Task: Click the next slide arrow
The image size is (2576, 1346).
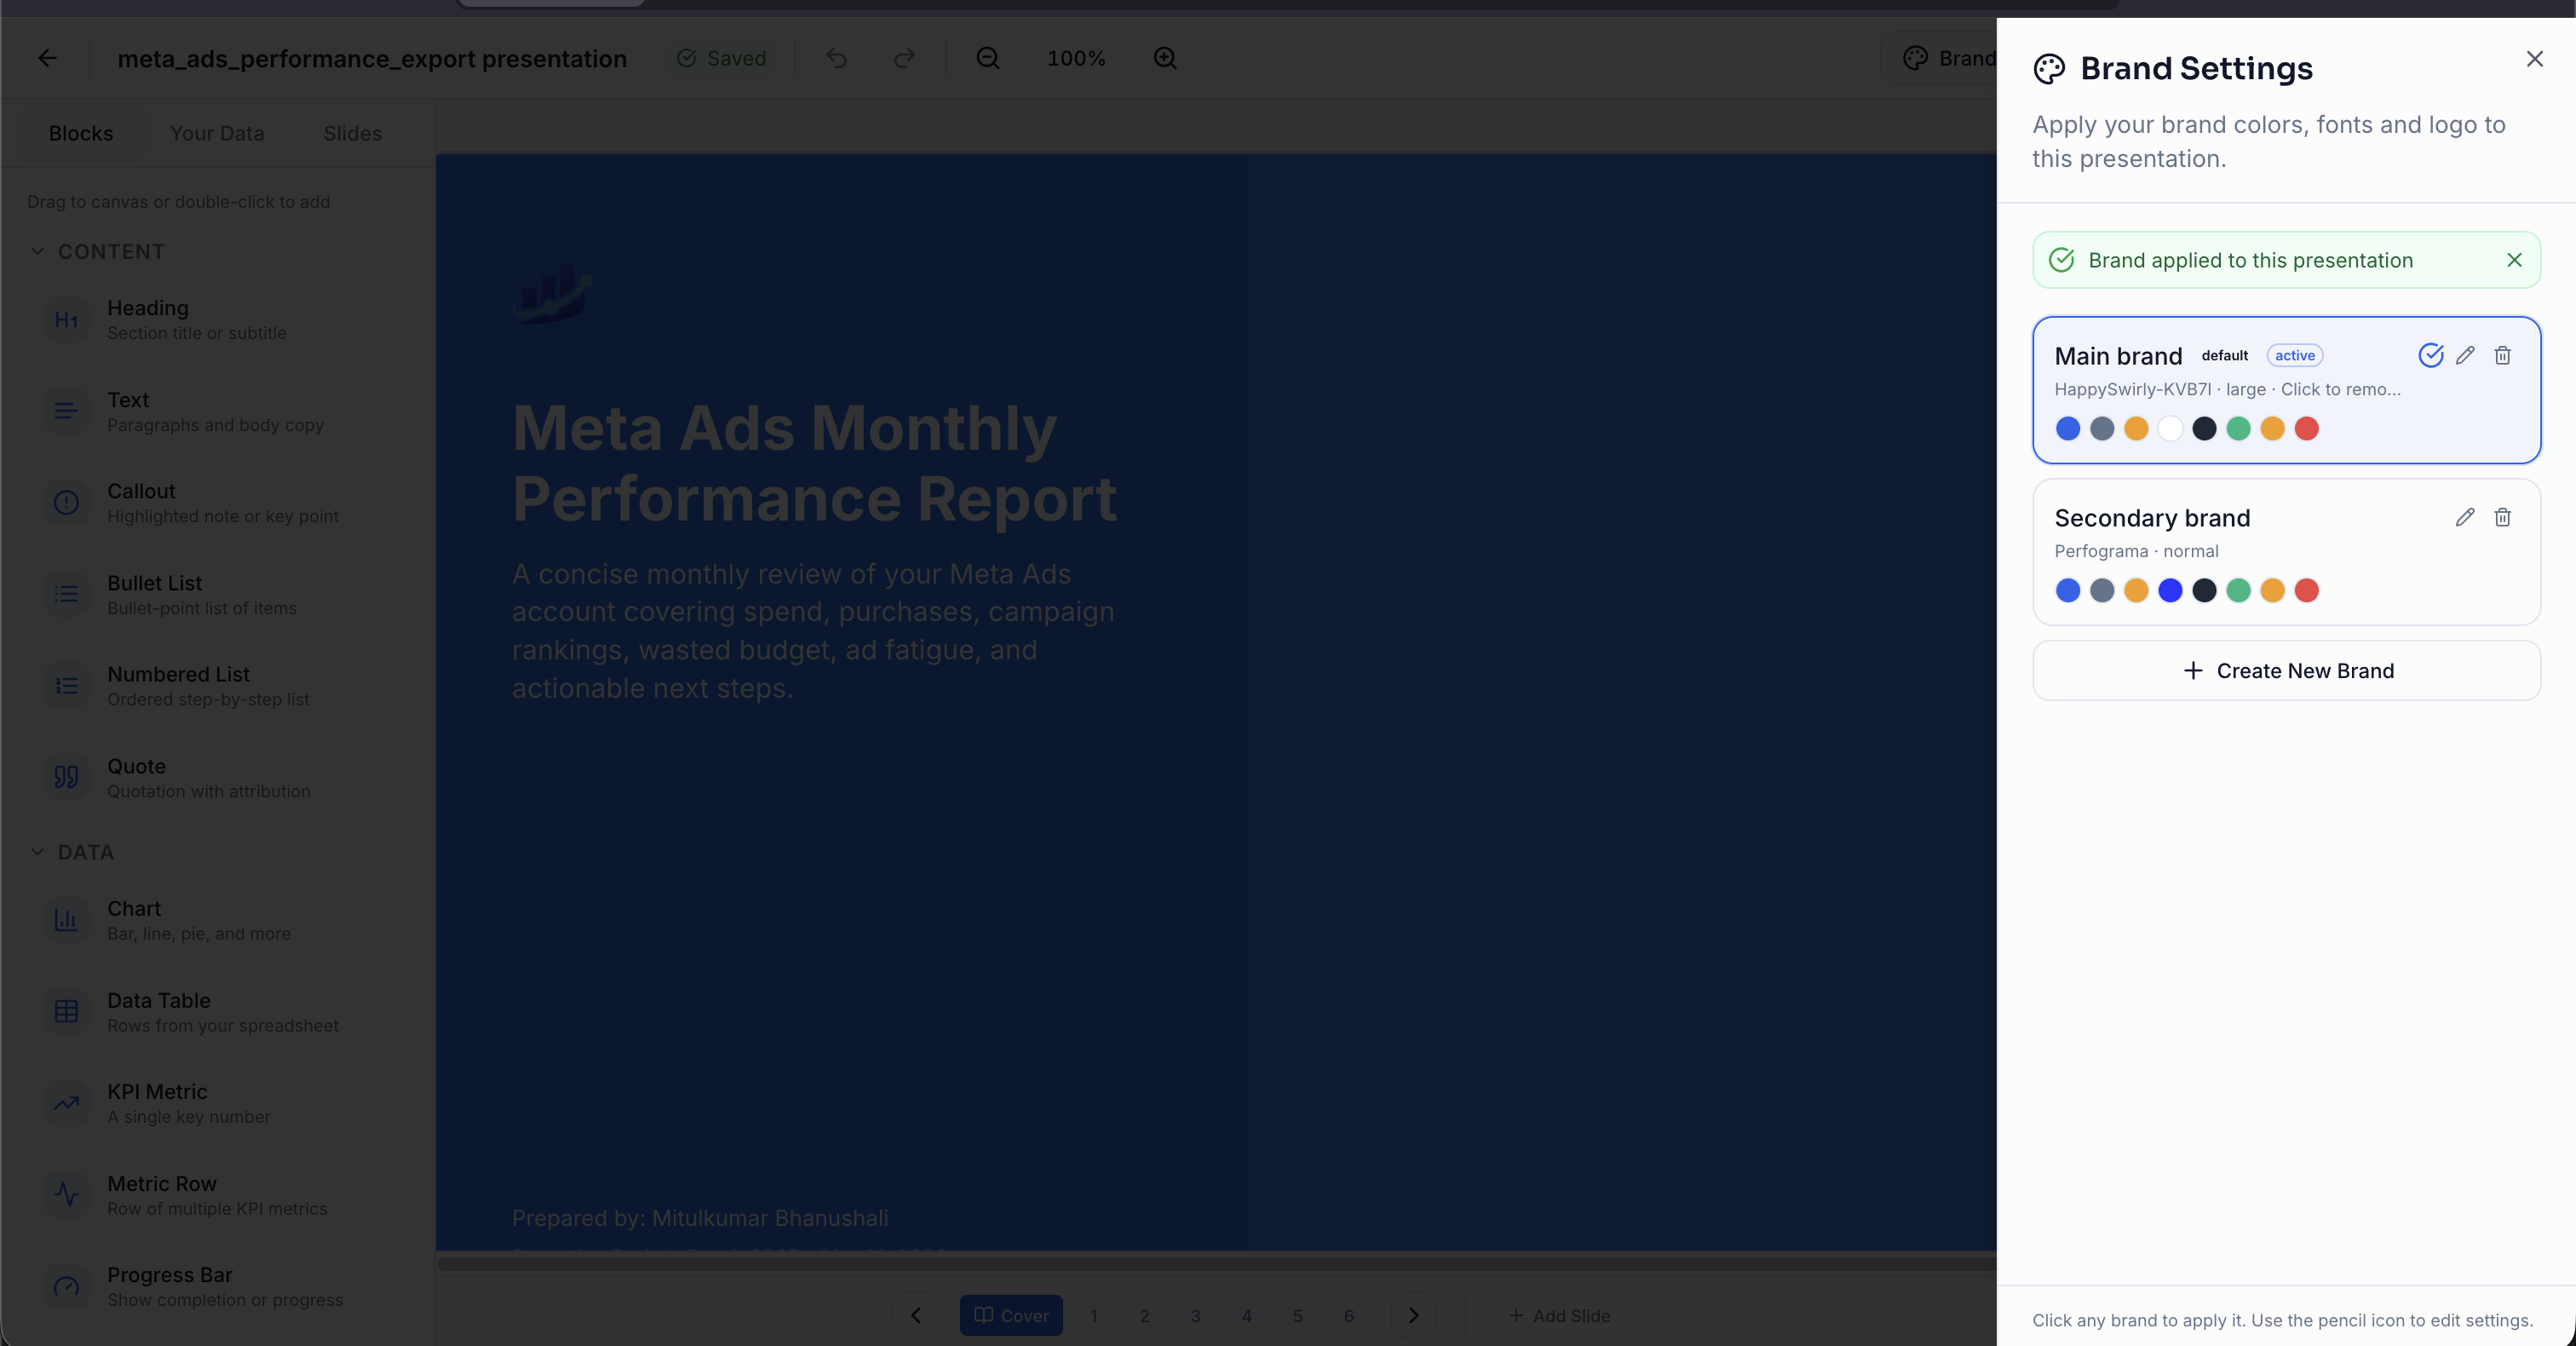Action: click(1413, 1316)
